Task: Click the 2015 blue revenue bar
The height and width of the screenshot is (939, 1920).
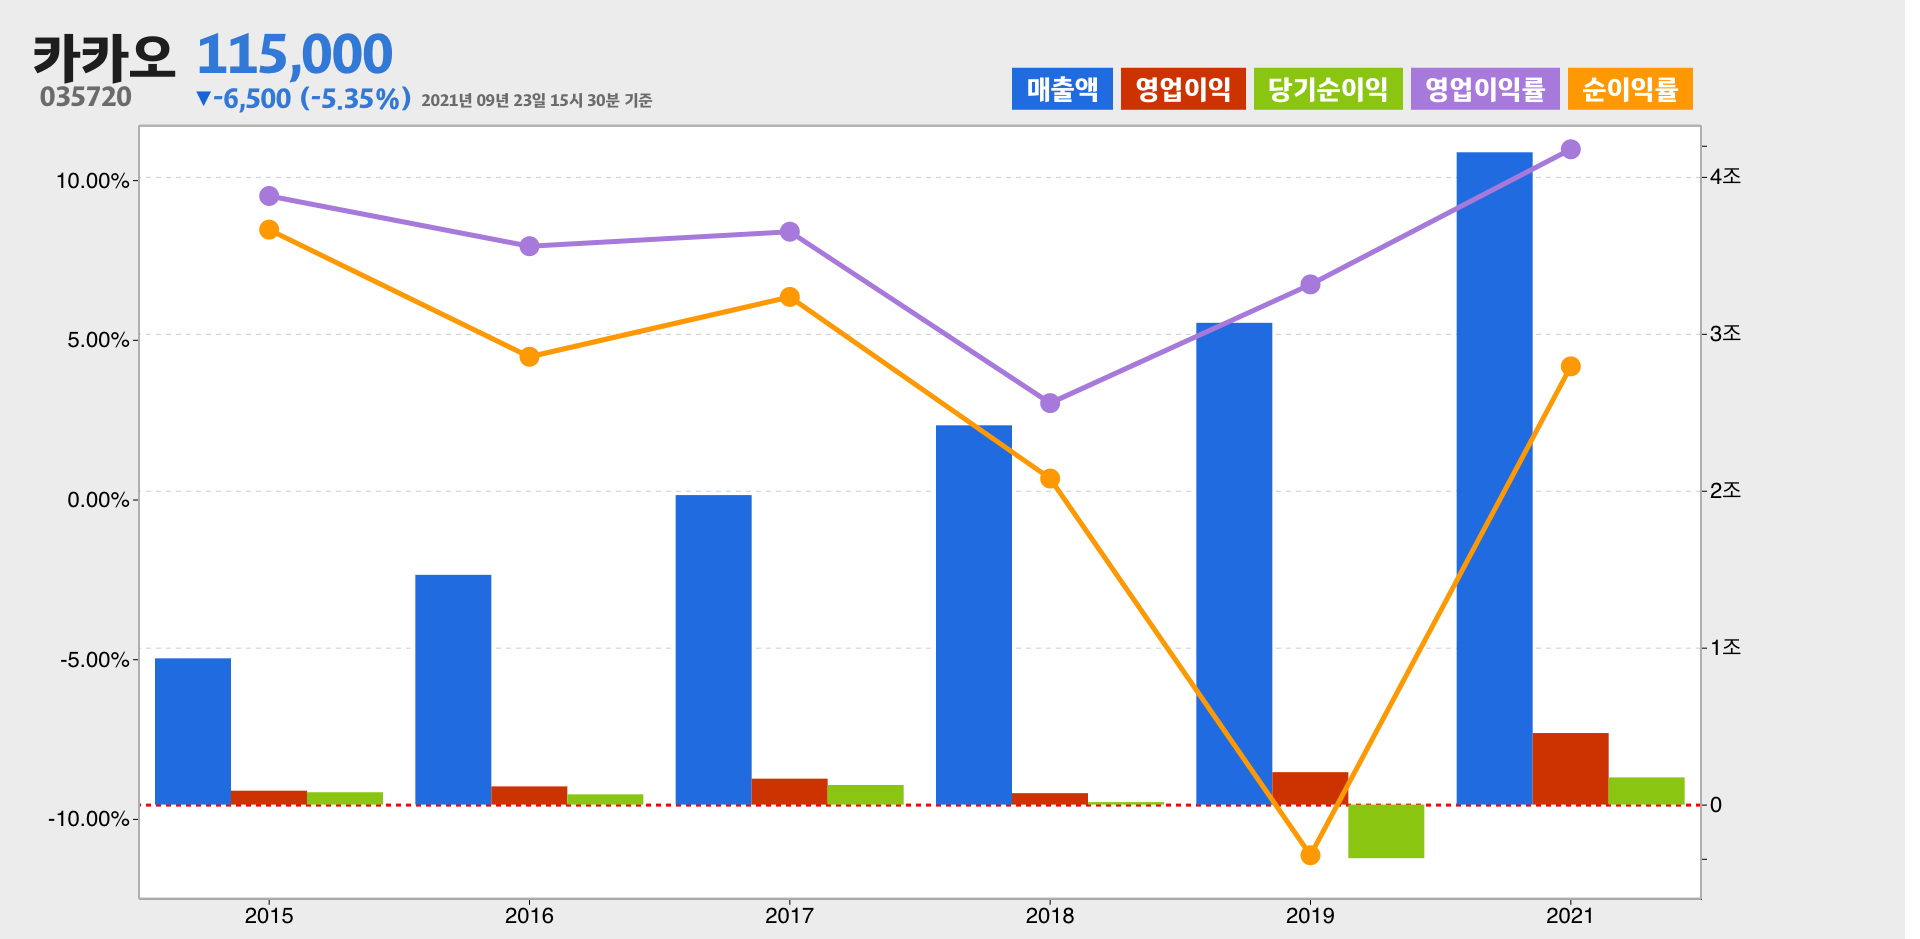Action: pos(193,731)
